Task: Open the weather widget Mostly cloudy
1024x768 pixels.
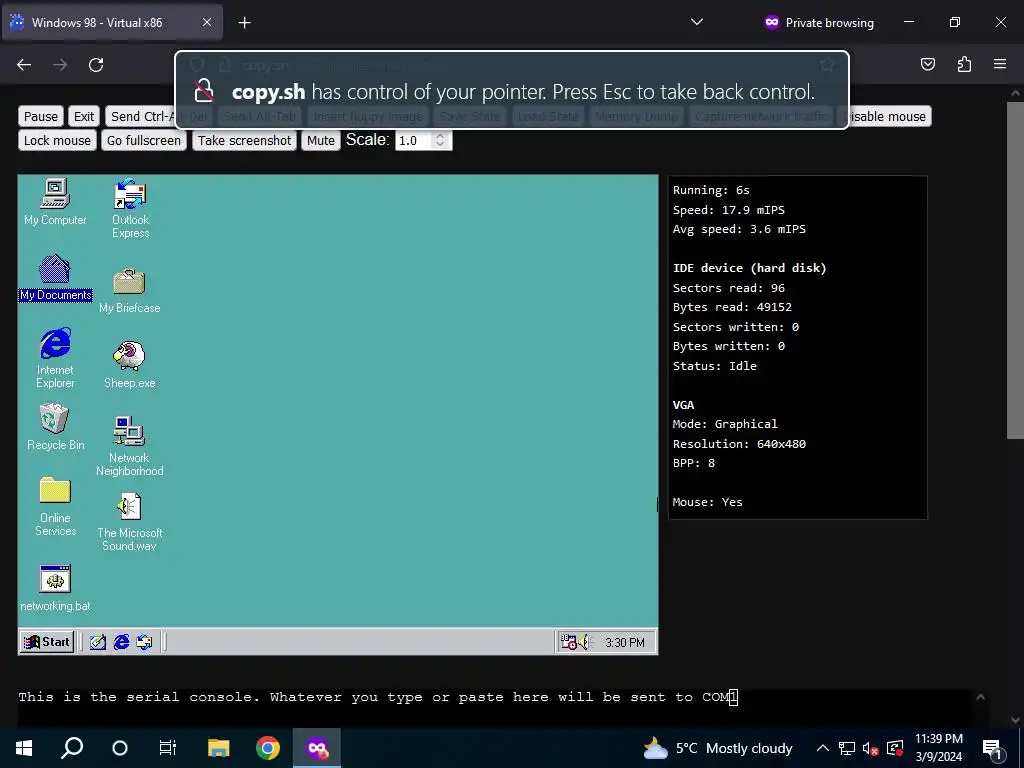Action: pos(718,748)
